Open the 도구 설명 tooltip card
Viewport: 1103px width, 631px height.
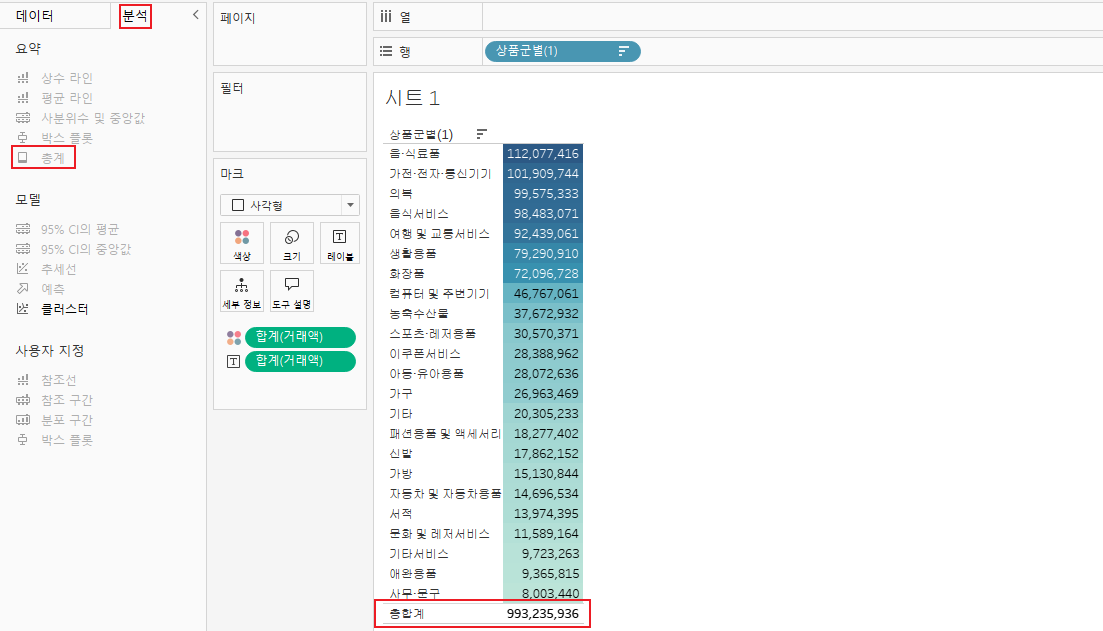coord(292,291)
